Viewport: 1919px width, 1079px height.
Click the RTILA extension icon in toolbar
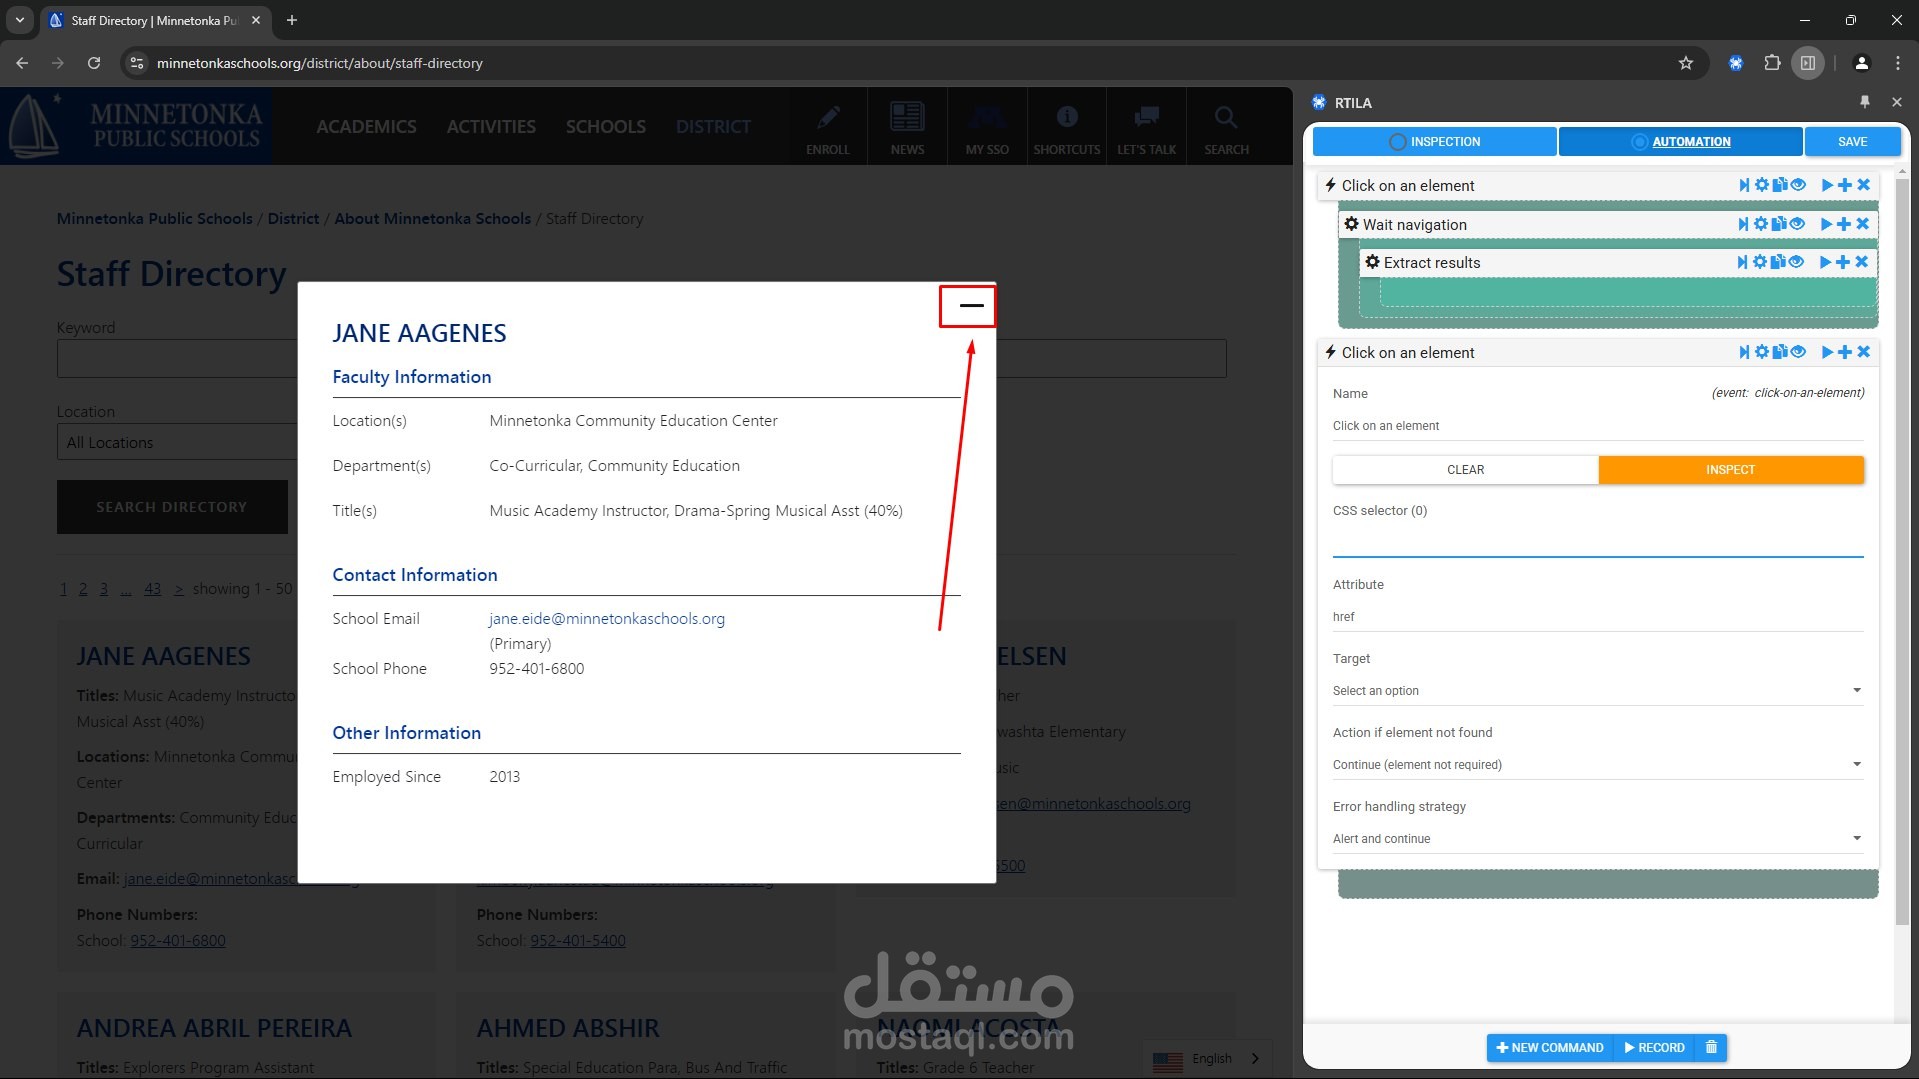click(x=1736, y=63)
